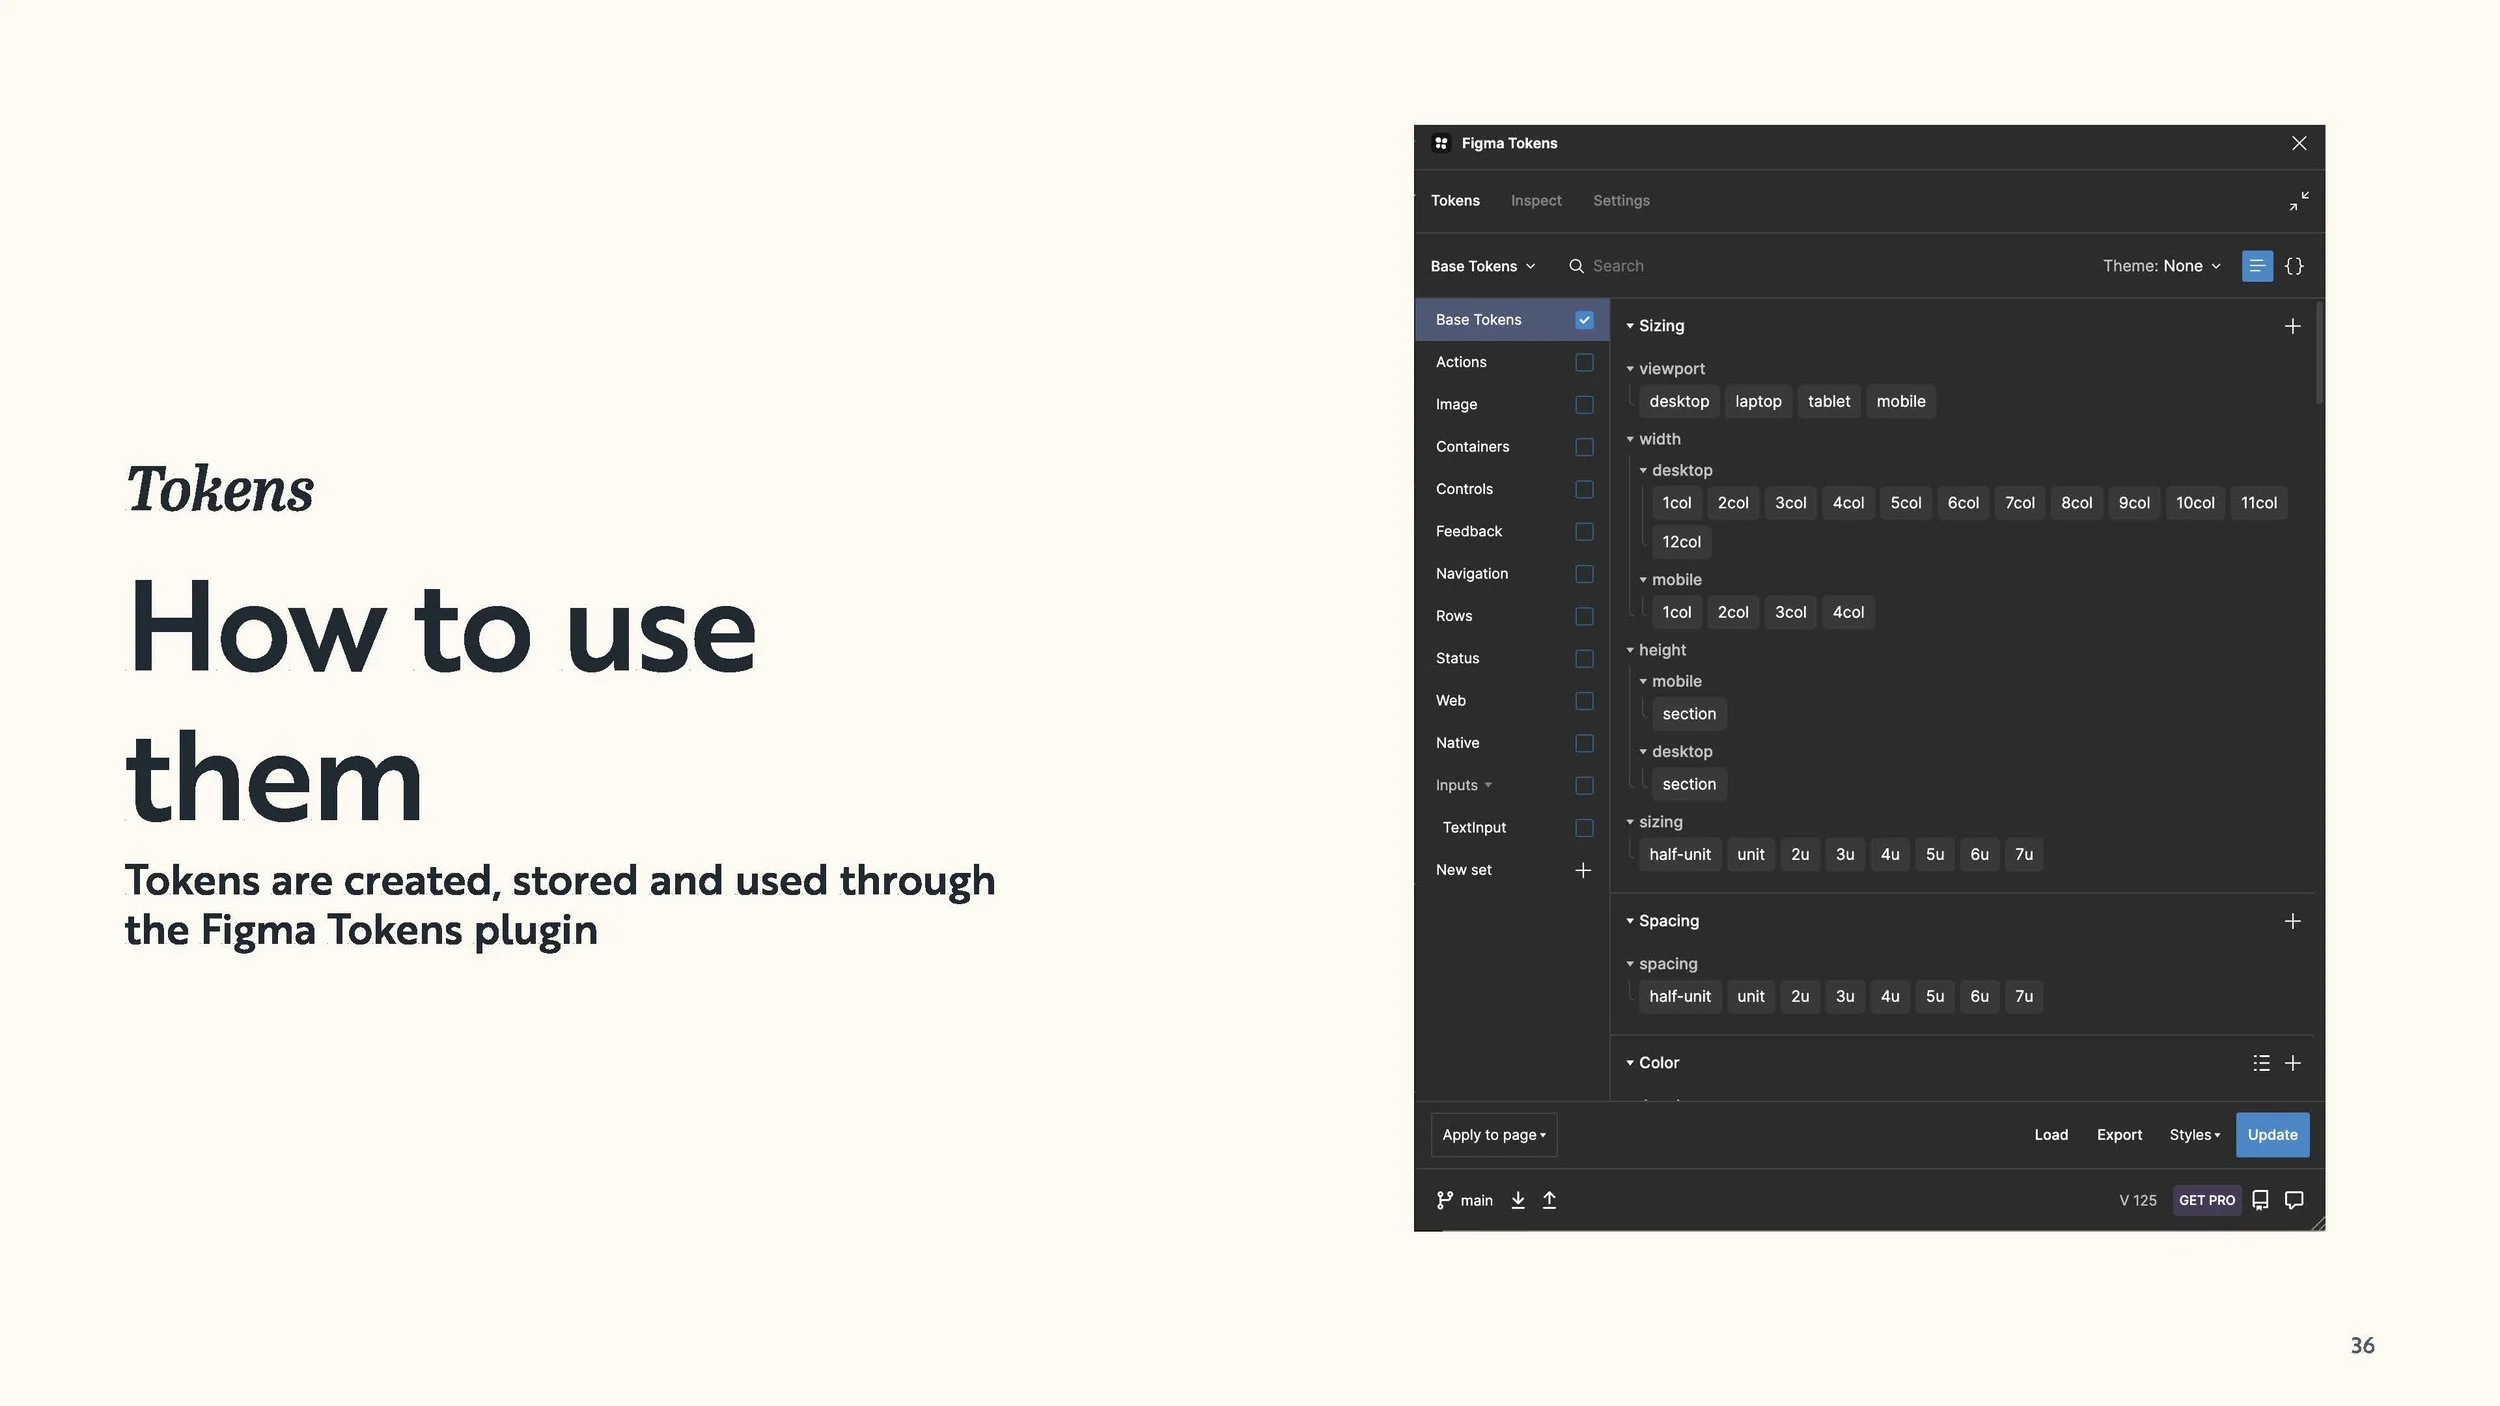Open the Base Tokens set dropdown

point(1482,266)
